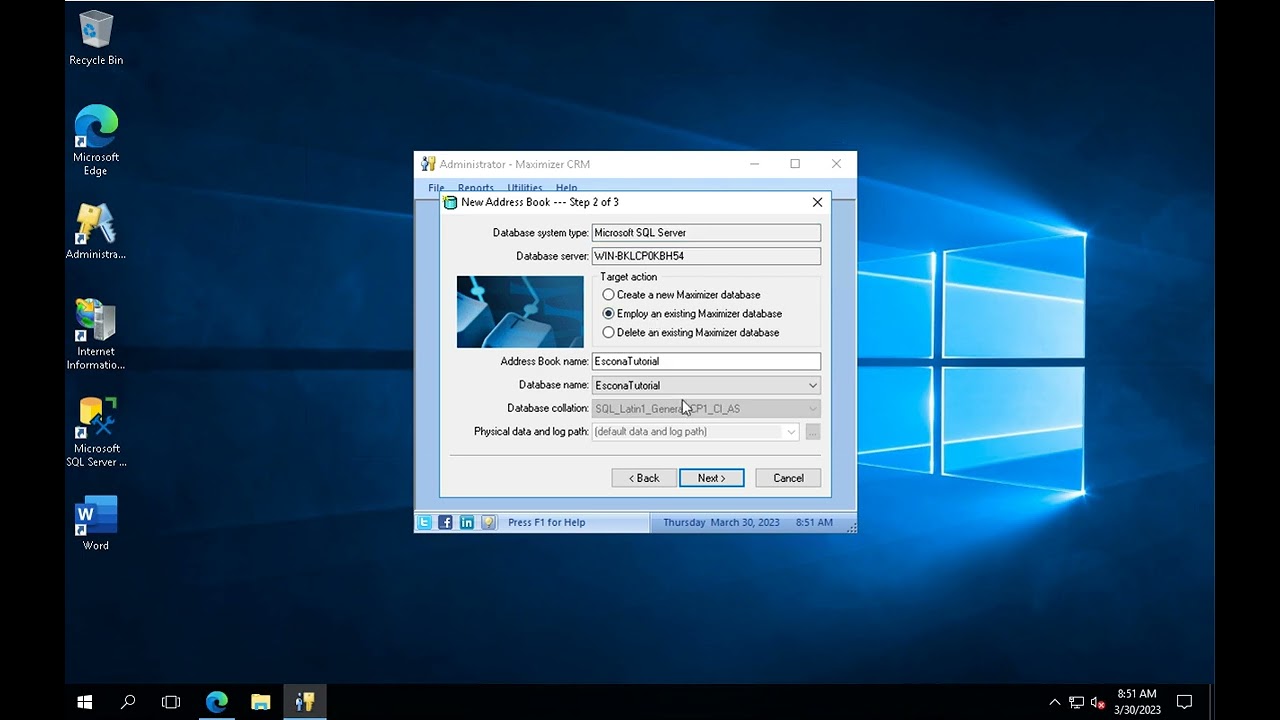Open the Action Center notifications

pyautogui.click(x=1185, y=702)
